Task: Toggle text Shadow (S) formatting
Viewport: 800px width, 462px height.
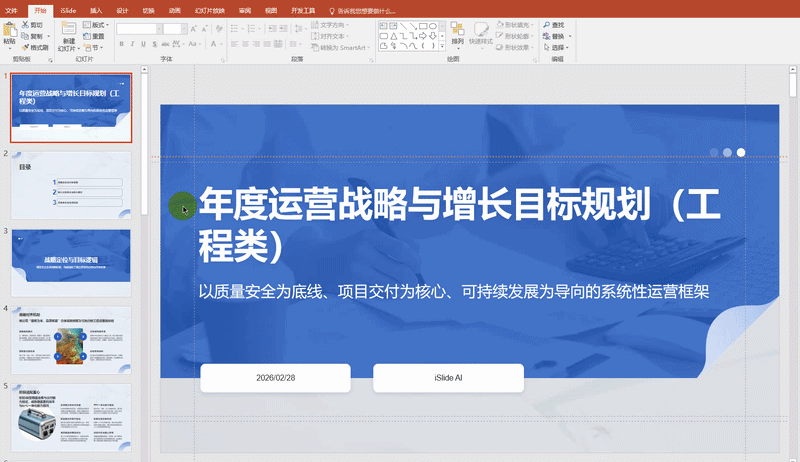Action: (x=155, y=44)
